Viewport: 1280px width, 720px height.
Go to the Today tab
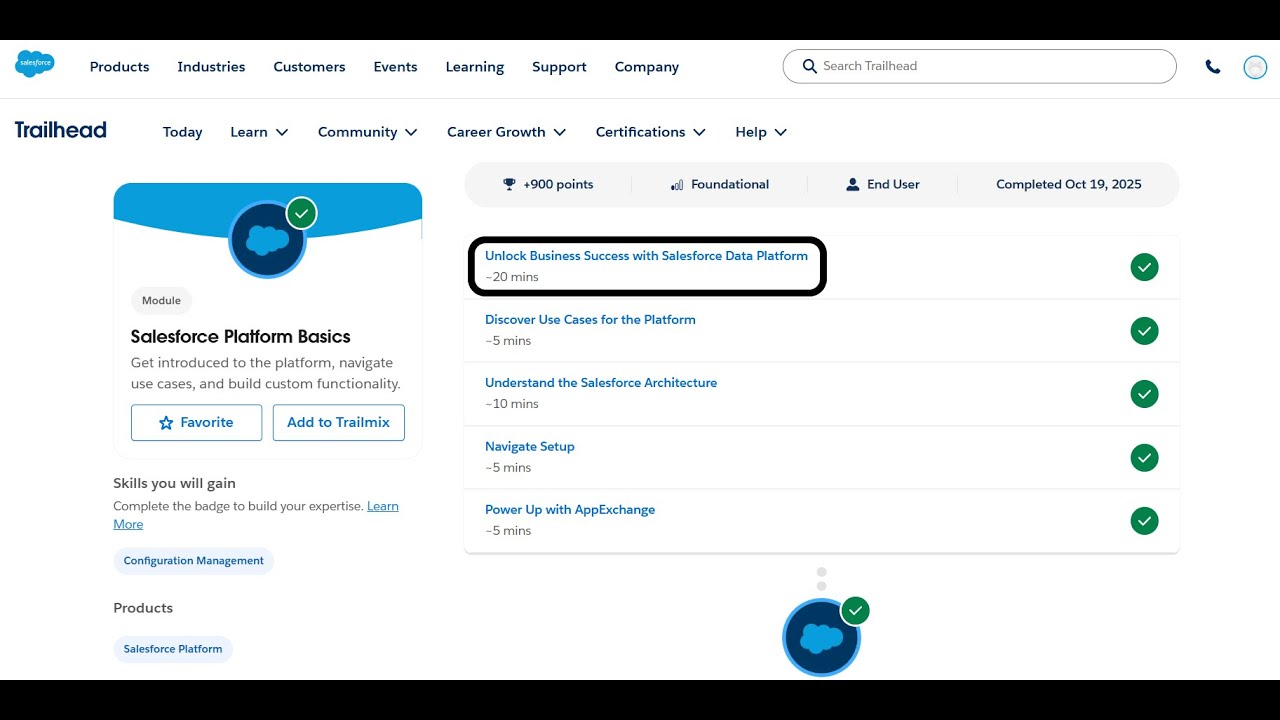pyautogui.click(x=183, y=132)
